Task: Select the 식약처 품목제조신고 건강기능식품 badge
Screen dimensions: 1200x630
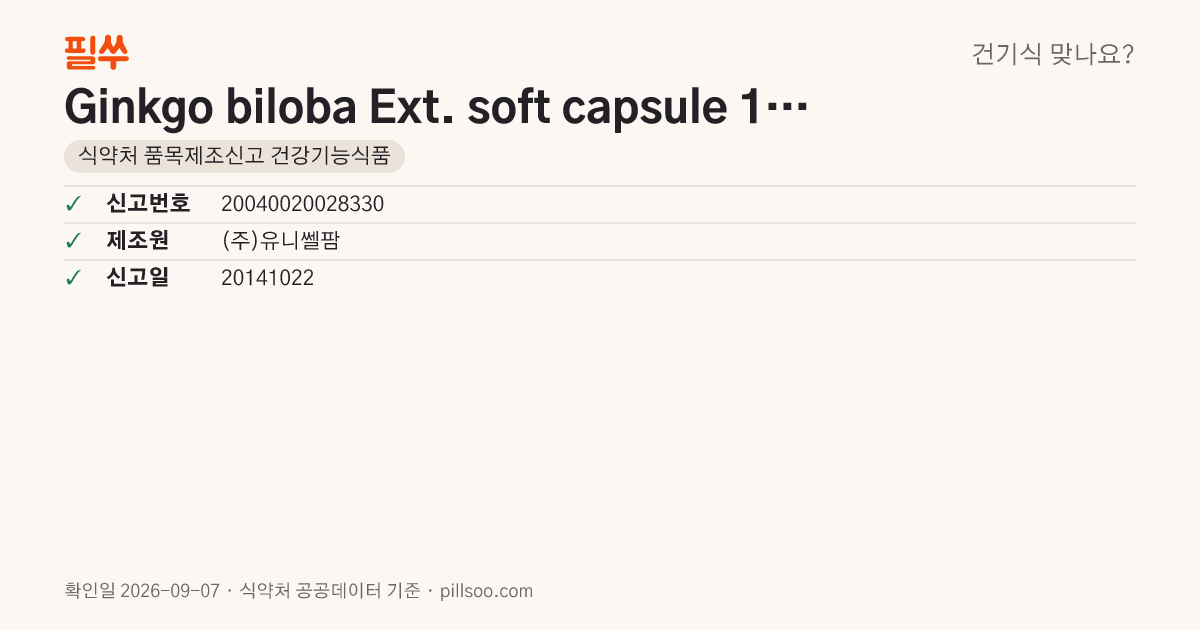Action: 234,157
